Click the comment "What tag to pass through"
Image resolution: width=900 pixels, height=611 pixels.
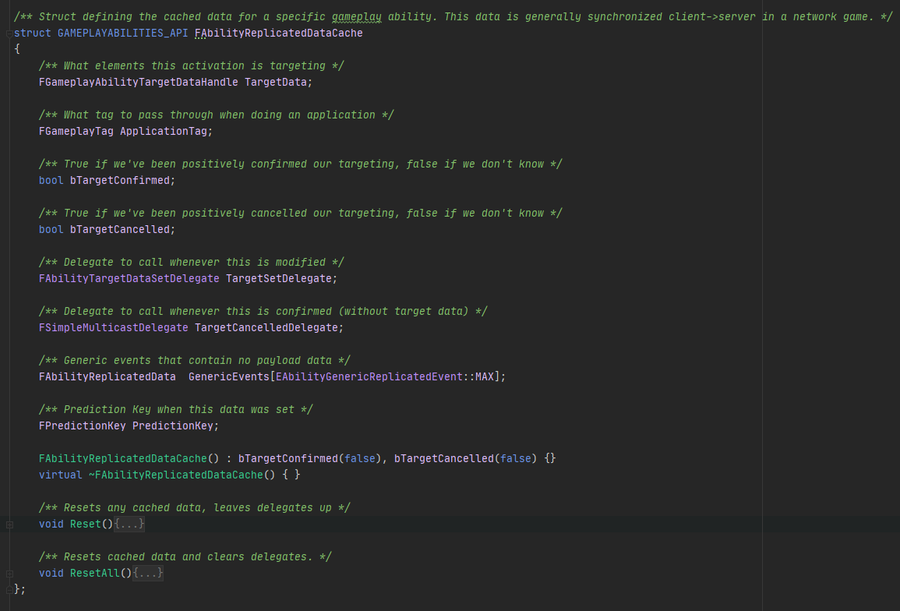[216, 115]
